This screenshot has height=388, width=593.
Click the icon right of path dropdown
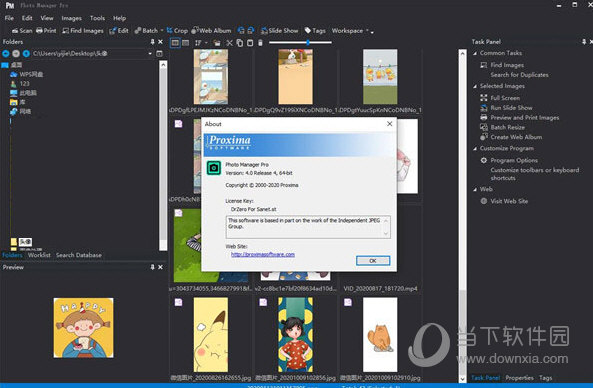coord(159,53)
